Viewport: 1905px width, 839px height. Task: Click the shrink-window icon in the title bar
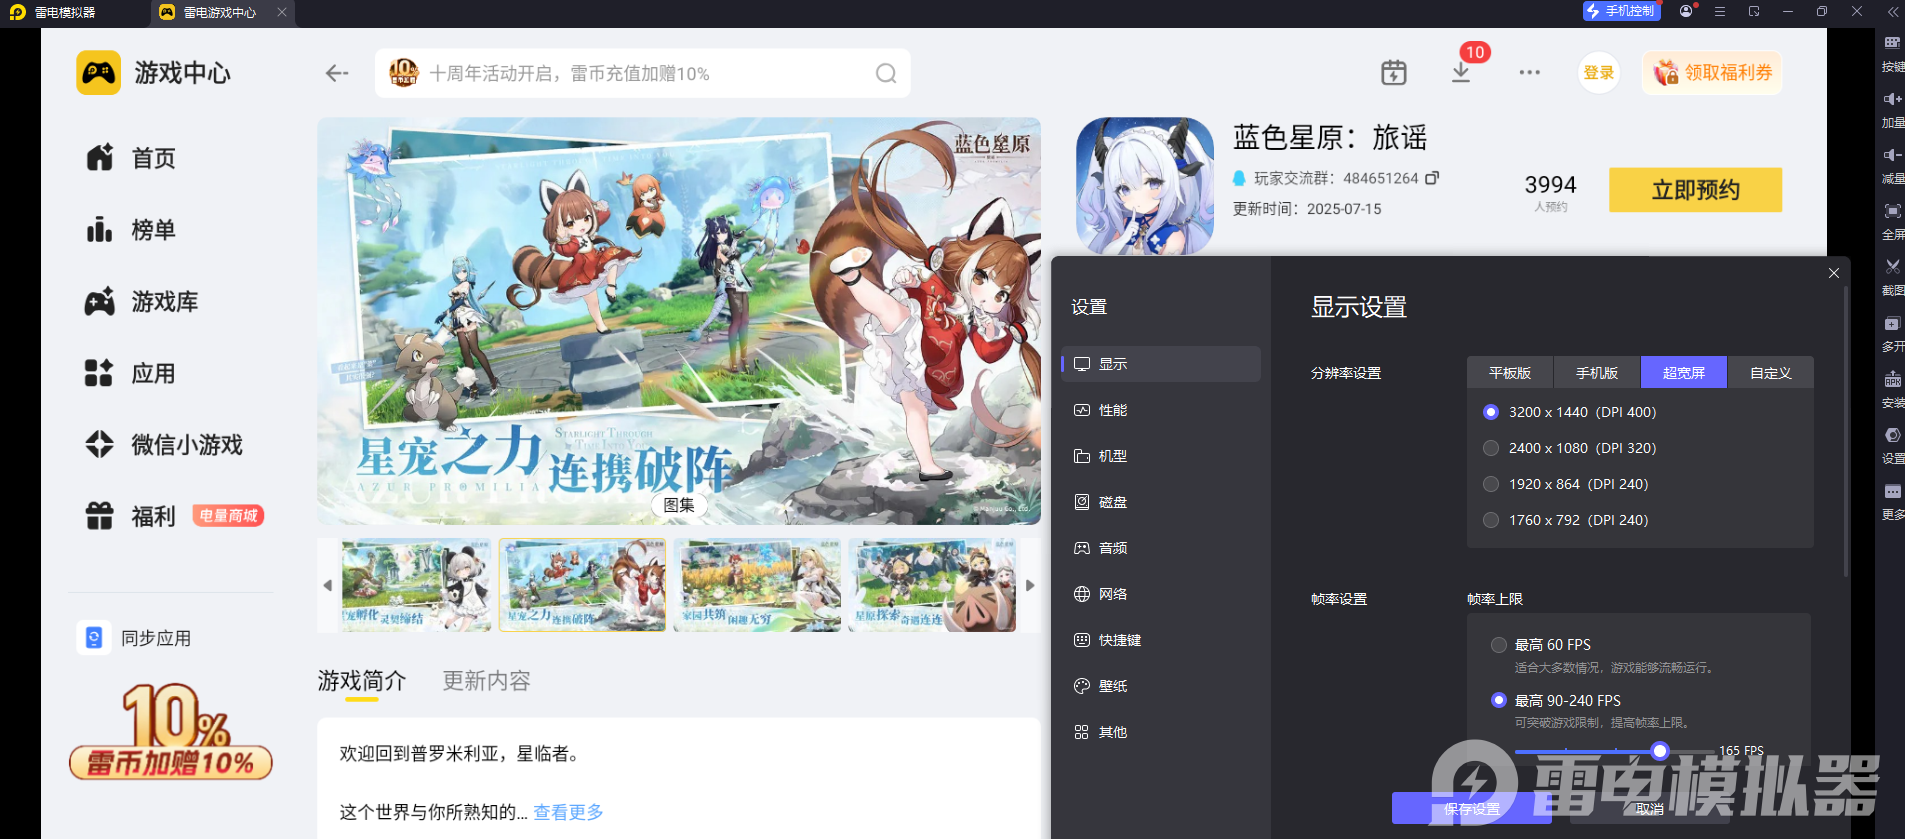[x=1754, y=11]
